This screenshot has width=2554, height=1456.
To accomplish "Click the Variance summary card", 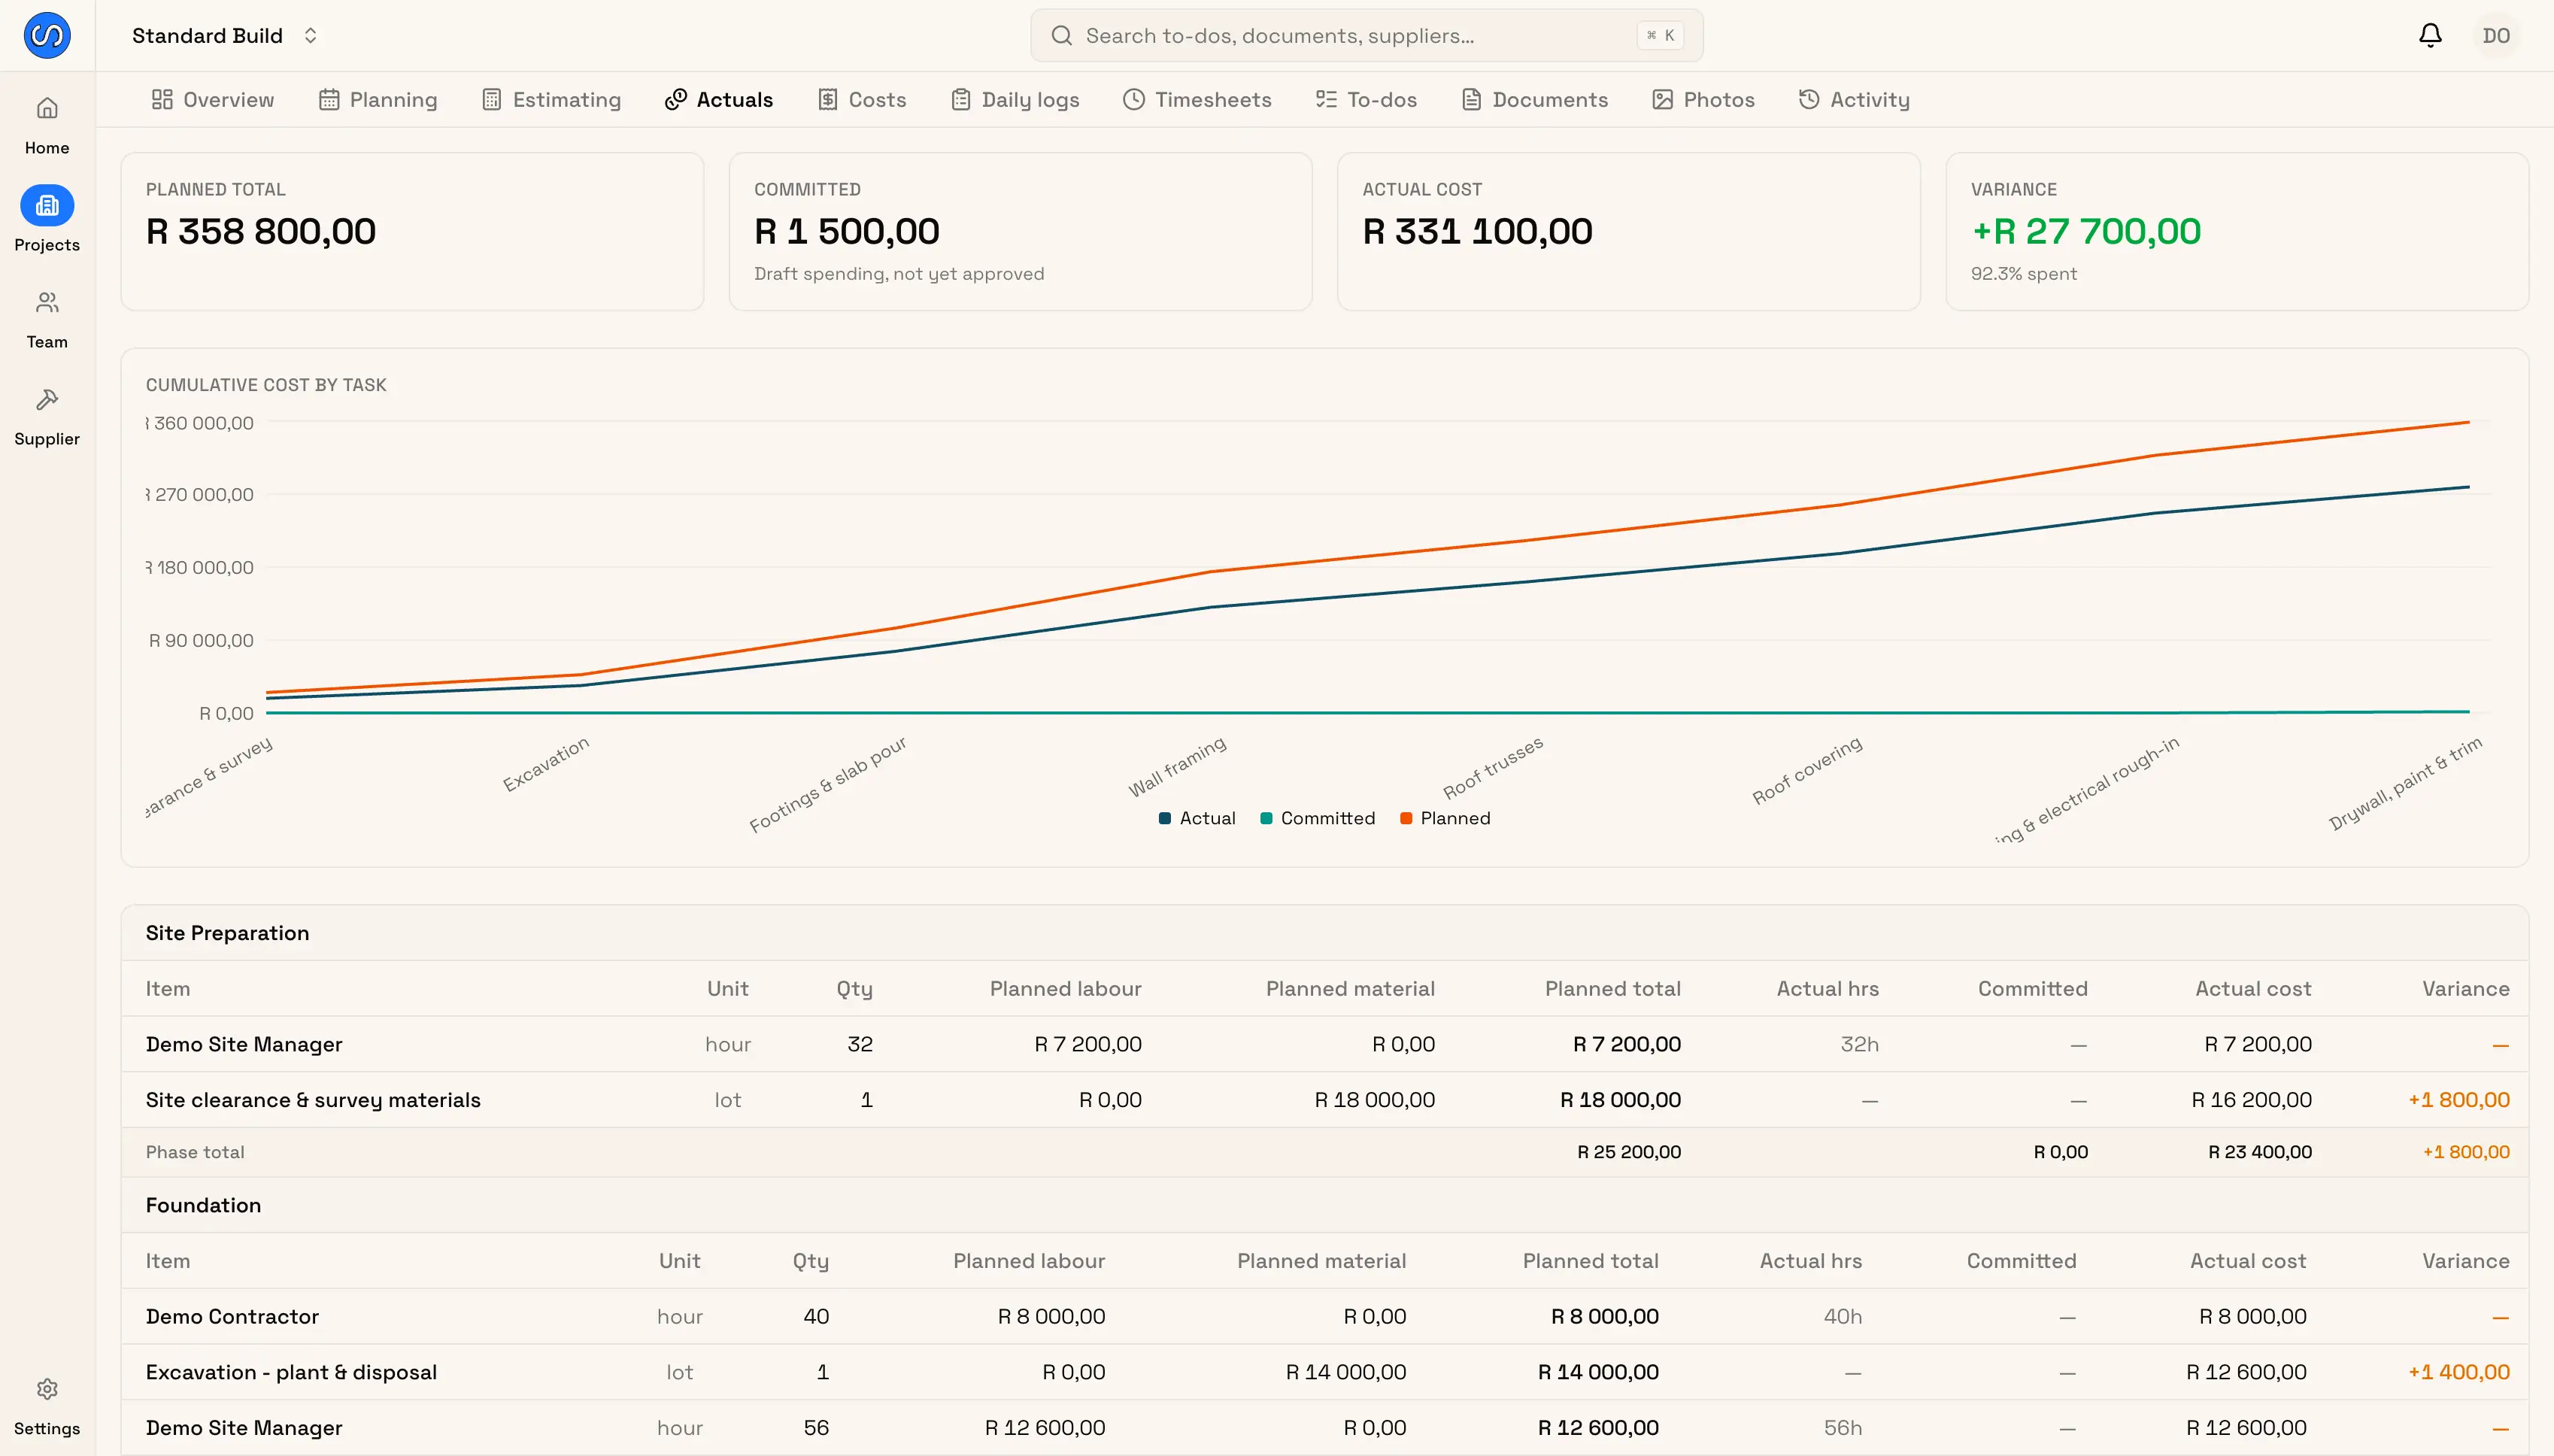I will 2237,231.
